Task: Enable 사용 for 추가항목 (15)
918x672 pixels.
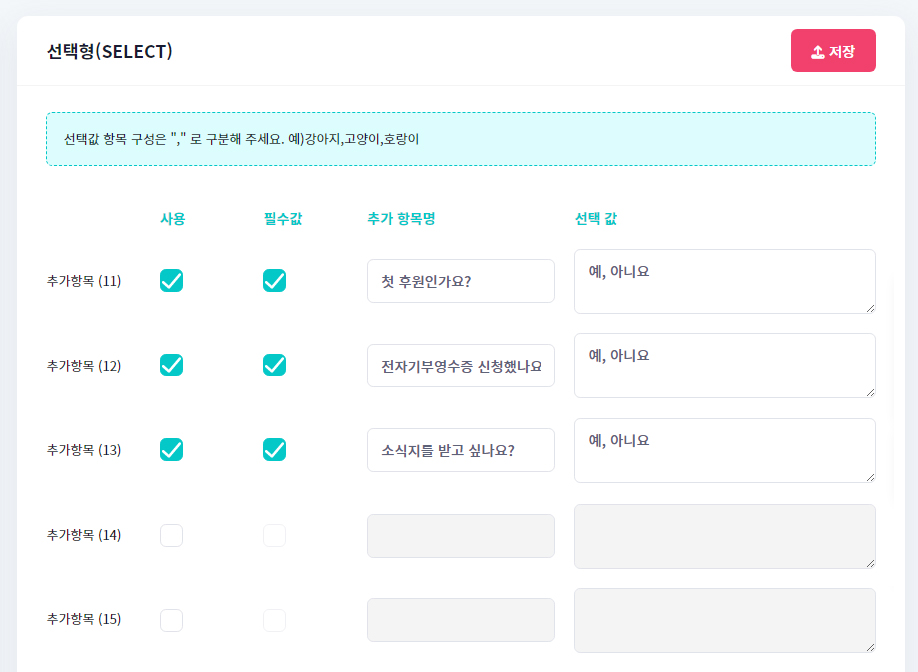Action: click(x=171, y=620)
